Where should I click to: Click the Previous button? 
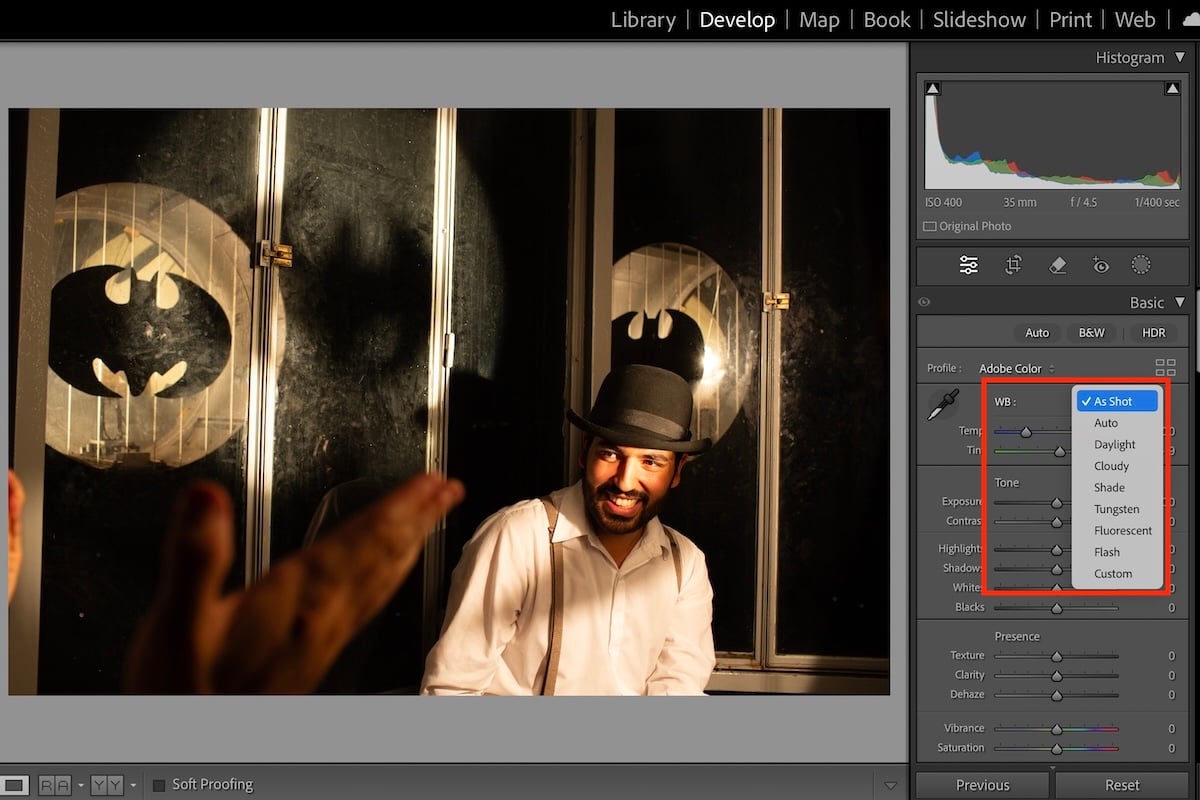pos(981,784)
